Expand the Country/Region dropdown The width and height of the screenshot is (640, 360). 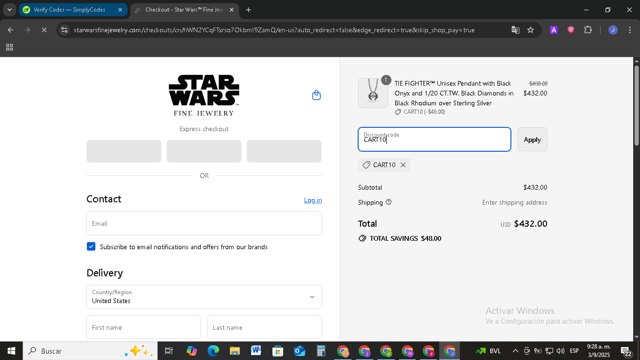[204, 297]
